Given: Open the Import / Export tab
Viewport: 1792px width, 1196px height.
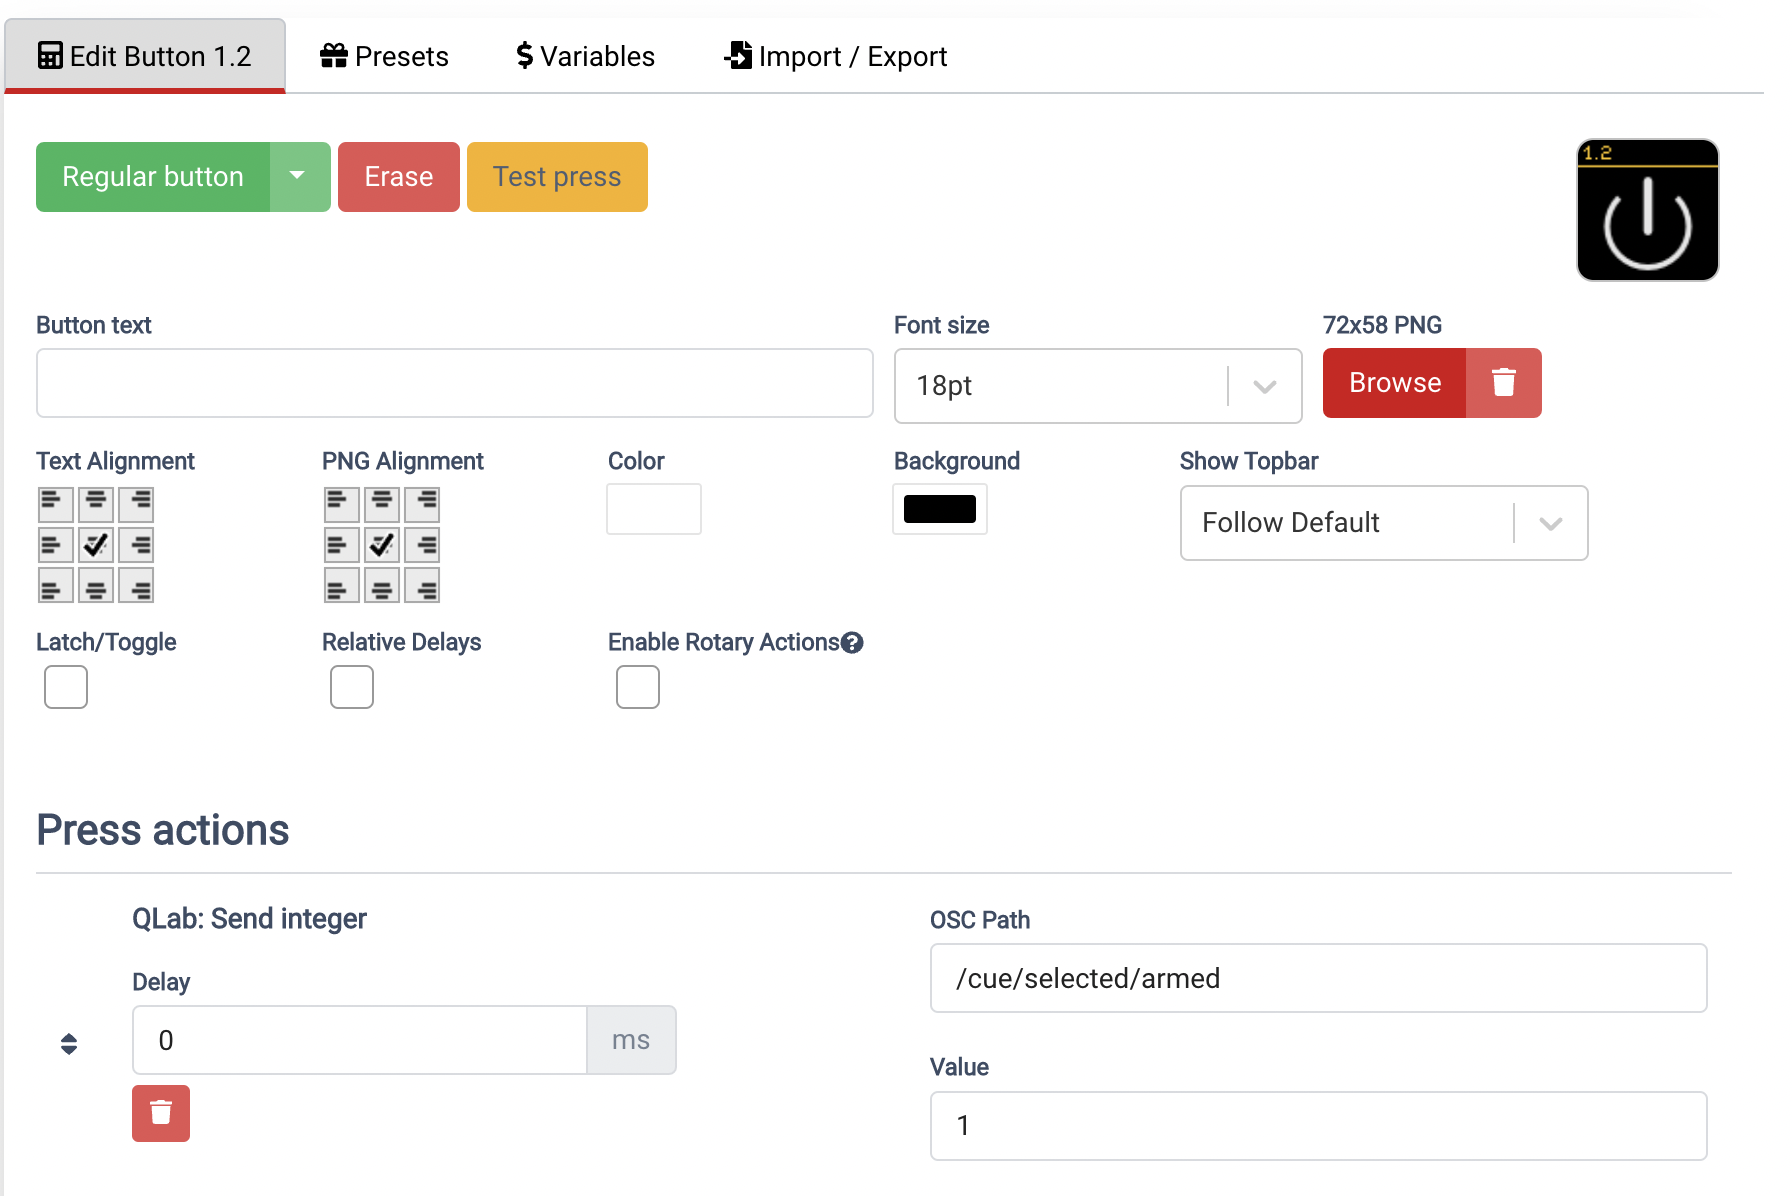Looking at the screenshot, I should coord(835,57).
